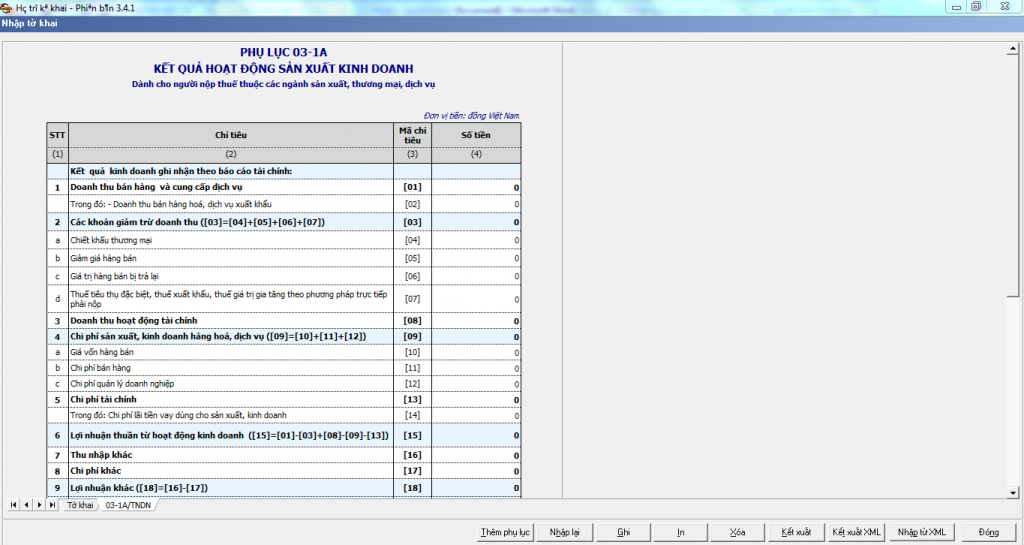Select the 03-1A/TNDN sheet tab
1024x545 pixels.
[128, 506]
